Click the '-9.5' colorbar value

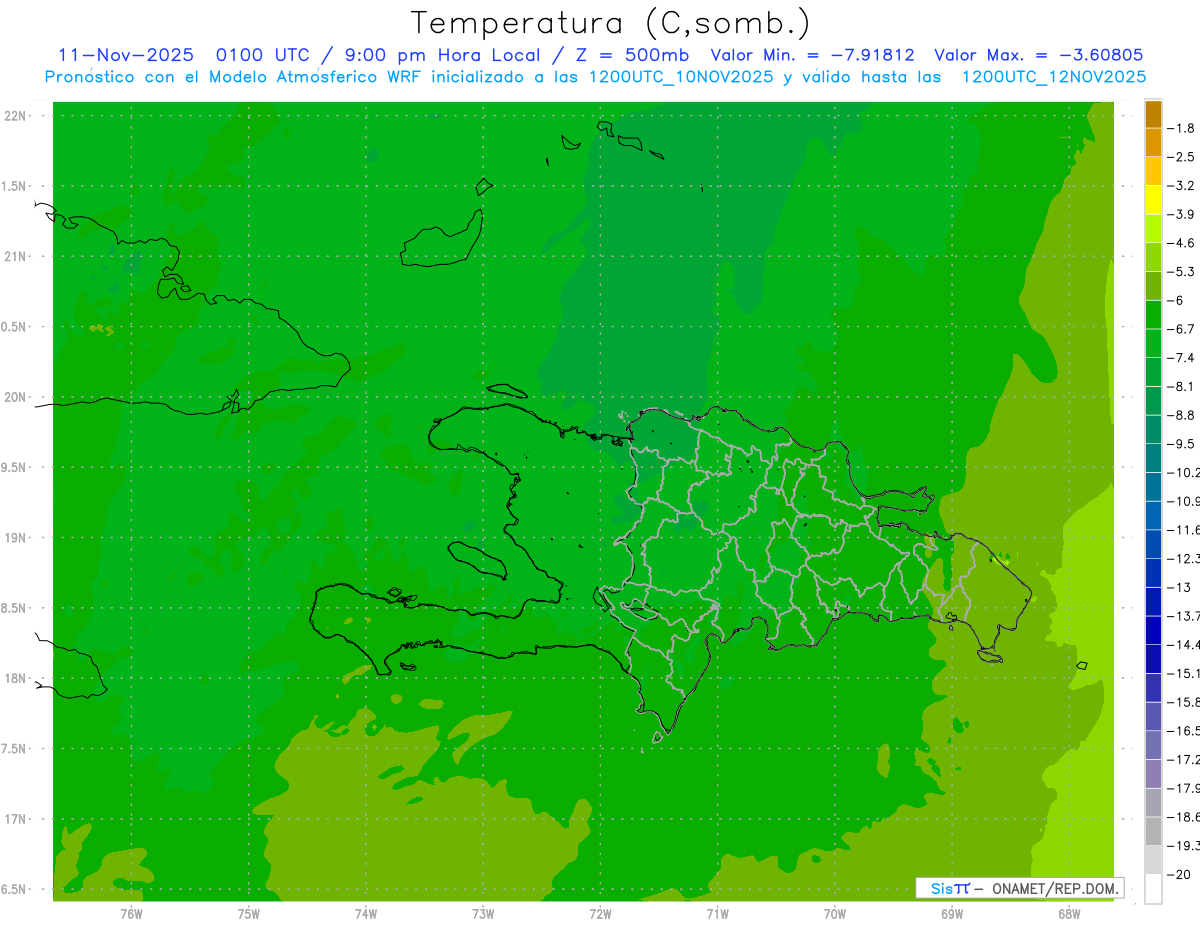tap(1182, 443)
